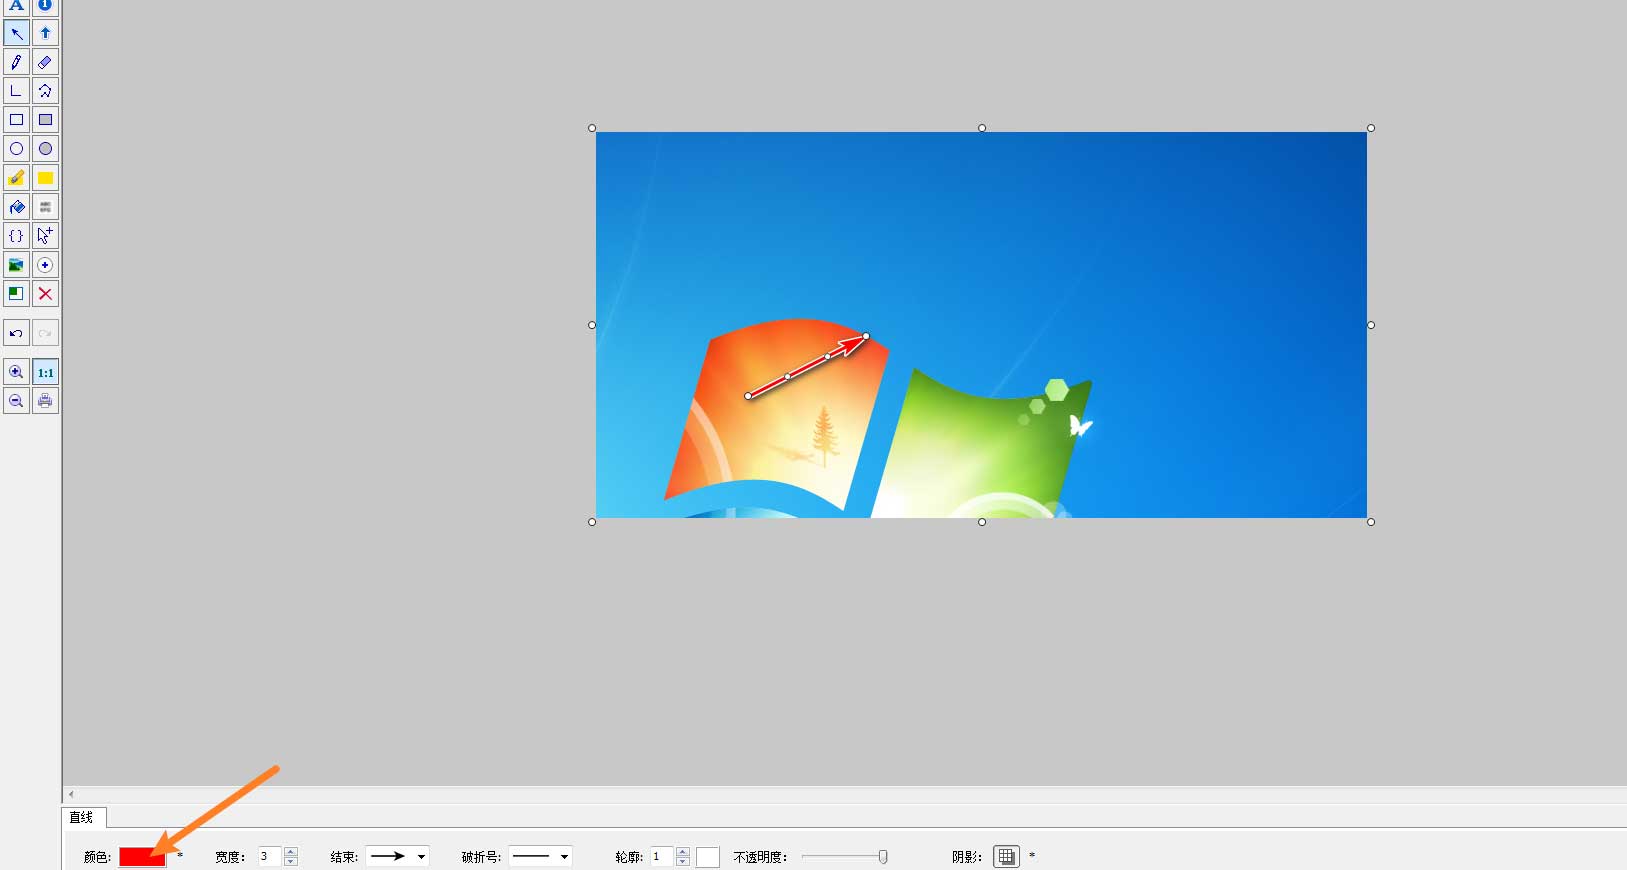Select the filled rectangle tool
The image size is (1627, 870).
pos(45,120)
